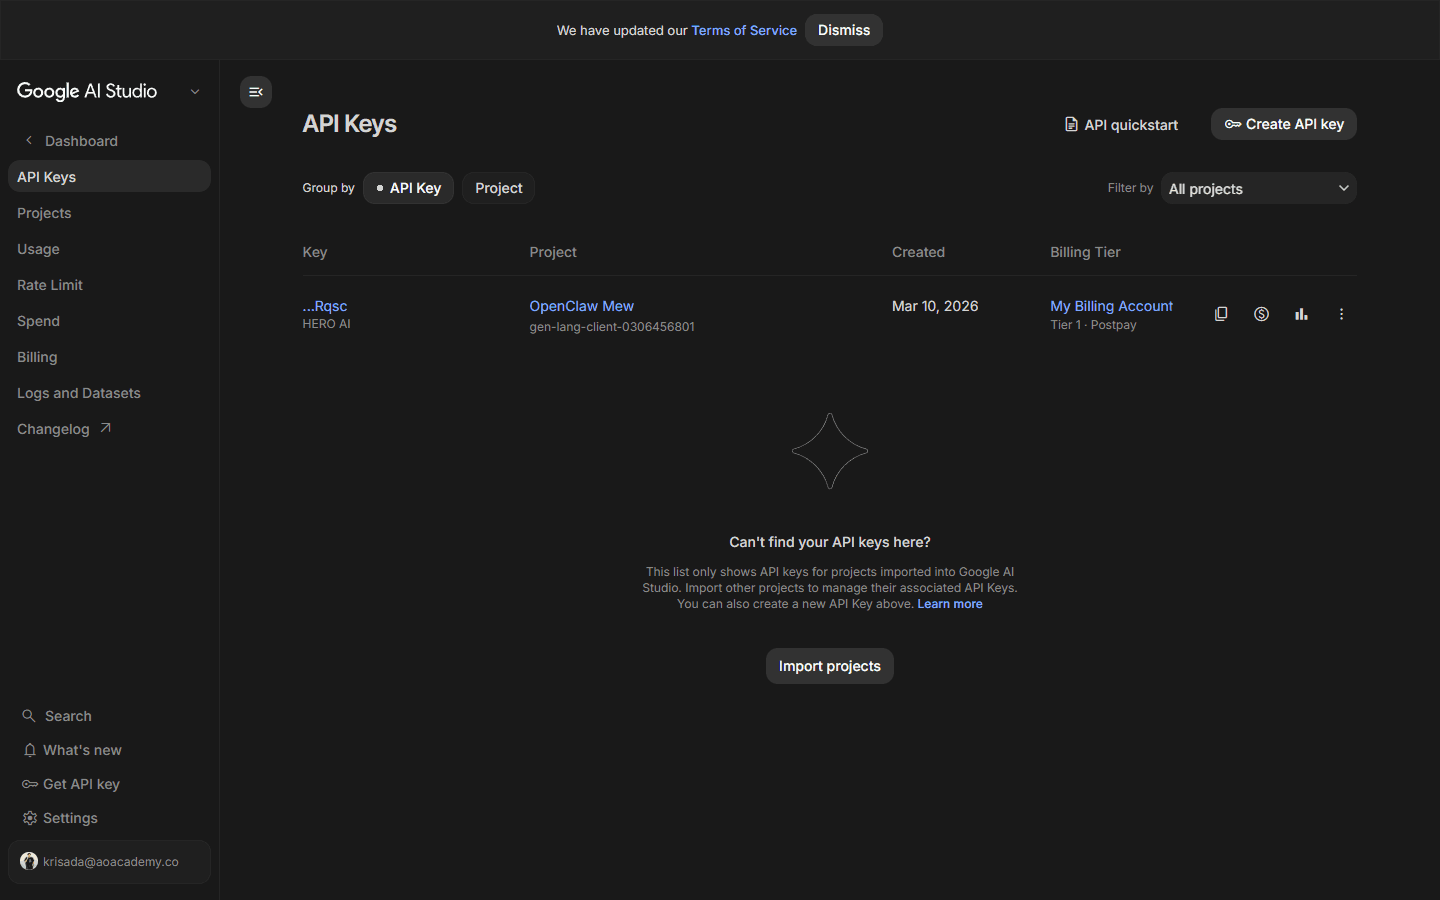Click the Mar 10, 2026 created date

click(x=935, y=306)
